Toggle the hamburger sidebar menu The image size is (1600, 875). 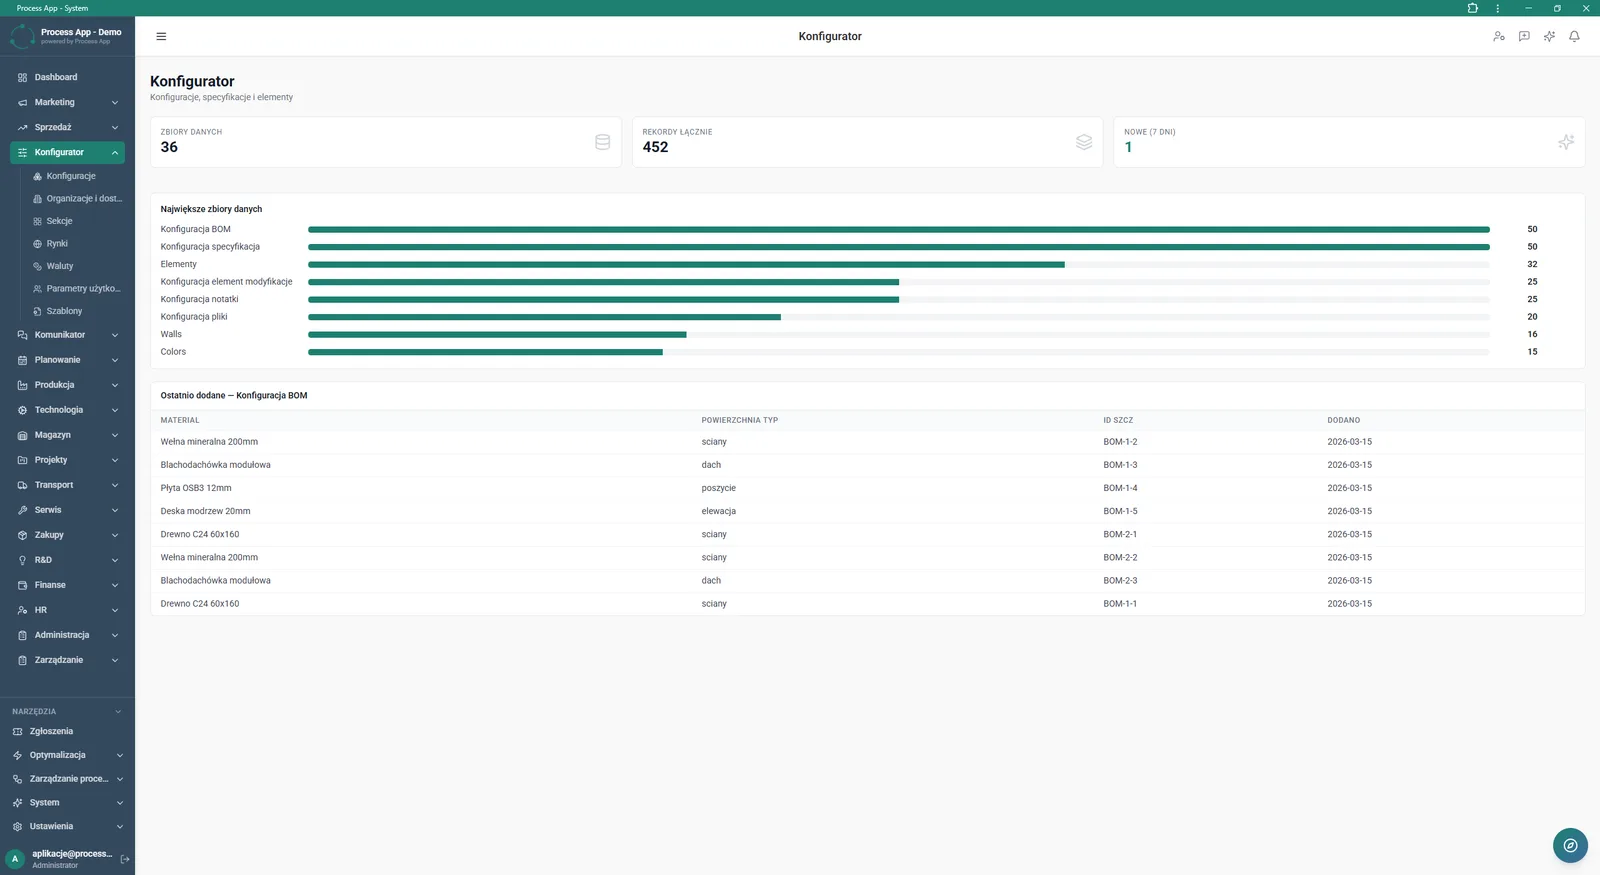click(161, 36)
